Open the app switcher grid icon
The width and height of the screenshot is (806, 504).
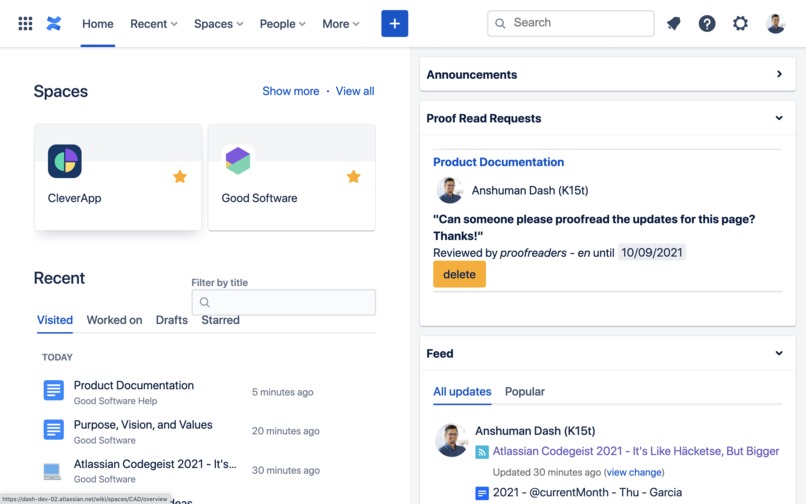coord(25,24)
